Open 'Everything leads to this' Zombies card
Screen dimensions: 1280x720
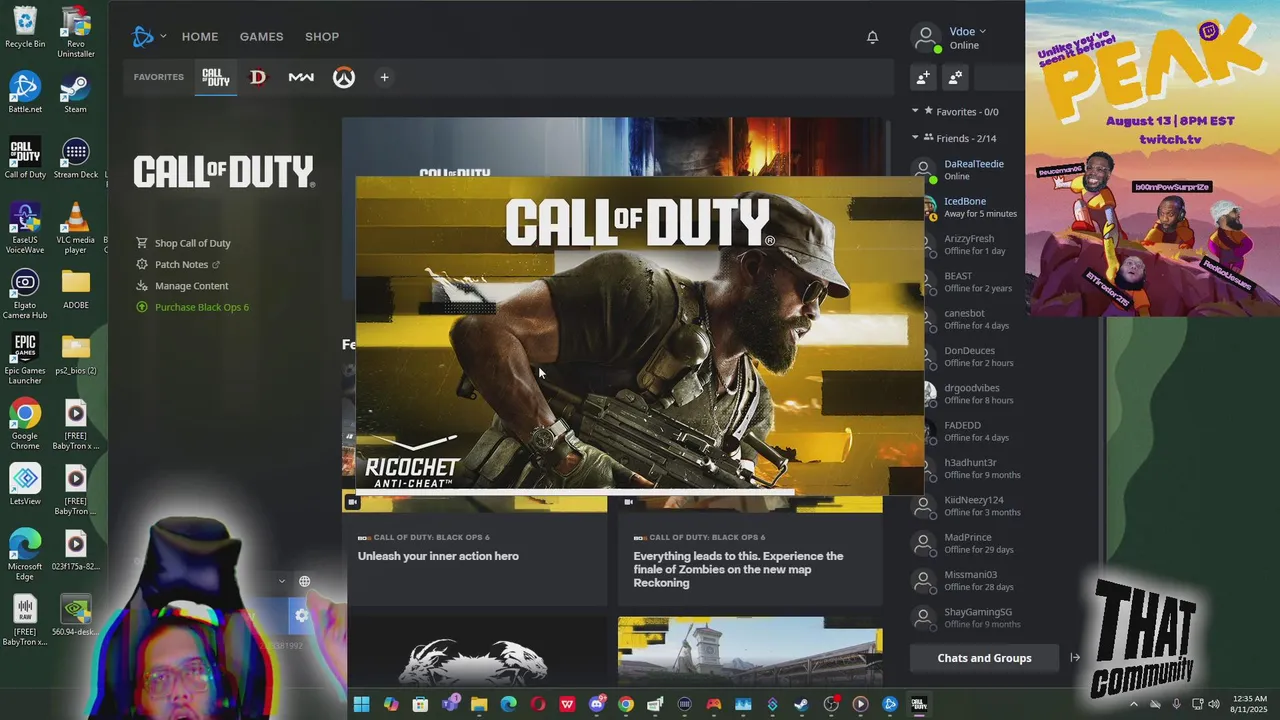coord(750,550)
